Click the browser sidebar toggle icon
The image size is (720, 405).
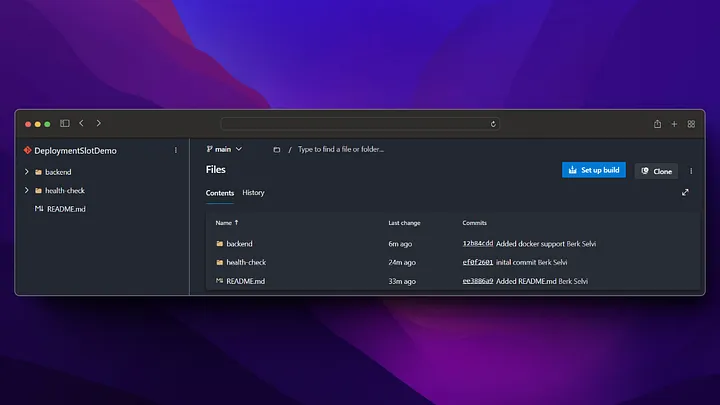pos(65,123)
